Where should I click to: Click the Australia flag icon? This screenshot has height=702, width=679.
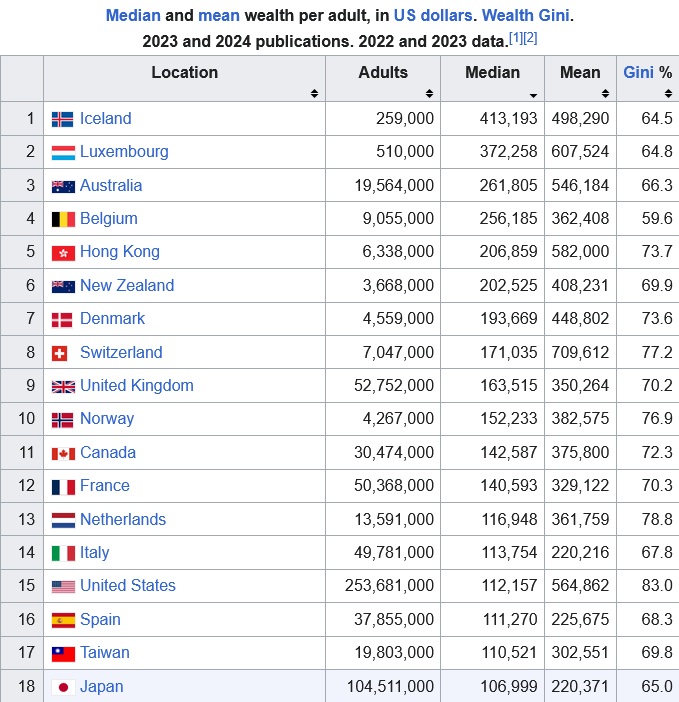click(x=63, y=187)
